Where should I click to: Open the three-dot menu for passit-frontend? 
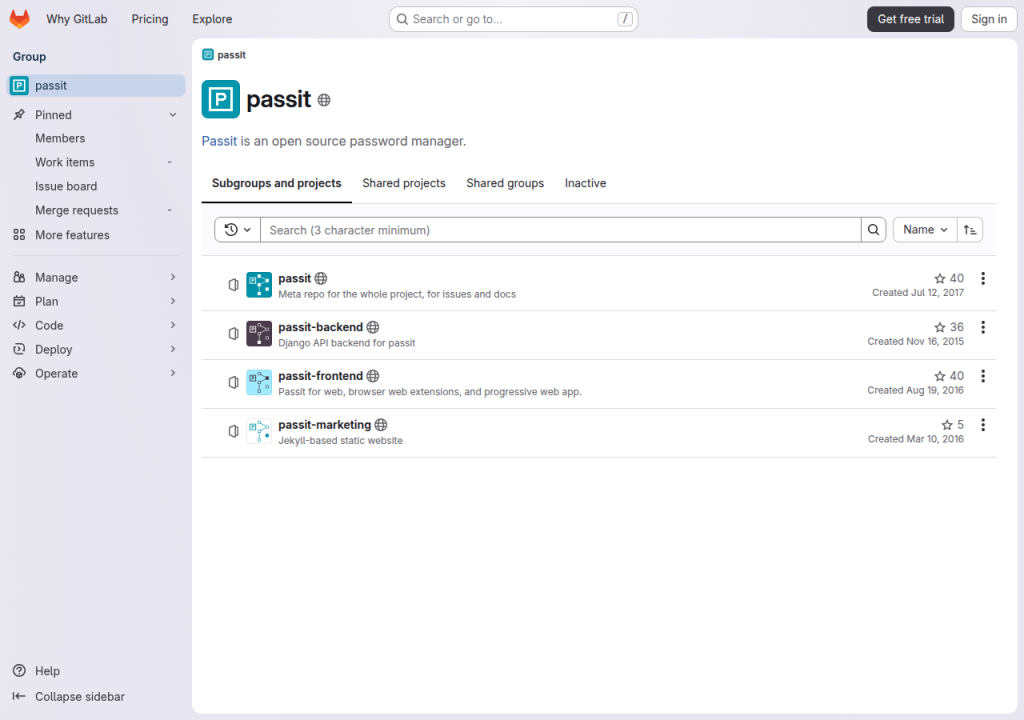(x=983, y=376)
